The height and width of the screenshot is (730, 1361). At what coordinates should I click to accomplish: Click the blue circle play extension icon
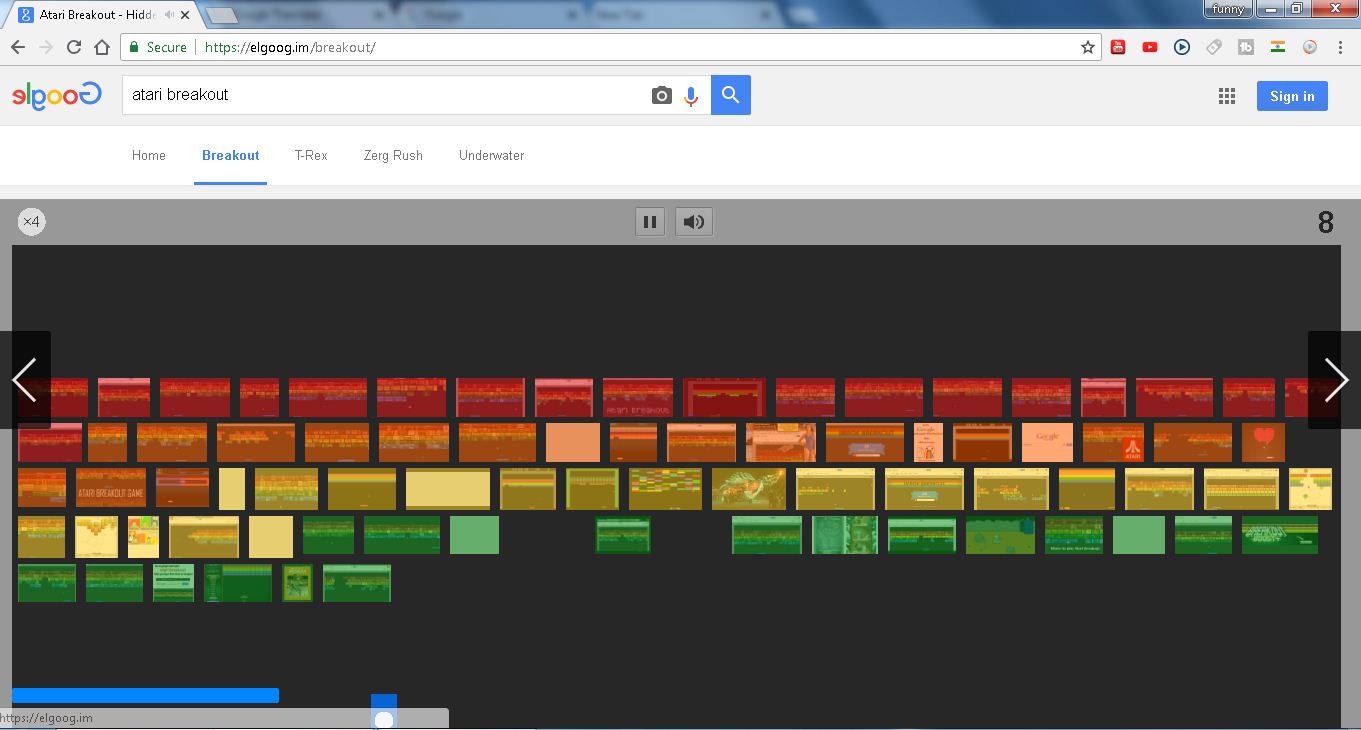(1182, 47)
